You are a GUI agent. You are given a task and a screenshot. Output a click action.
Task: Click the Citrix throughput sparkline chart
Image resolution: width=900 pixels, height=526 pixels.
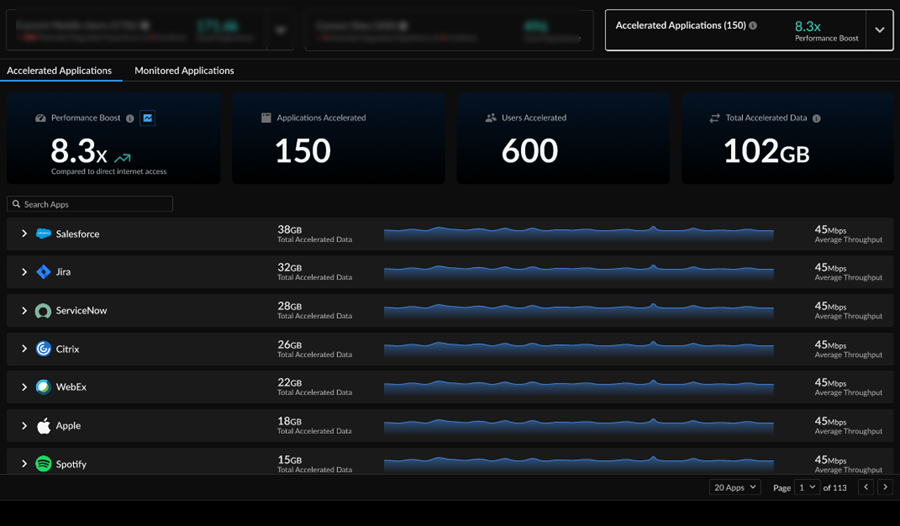tap(579, 349)
